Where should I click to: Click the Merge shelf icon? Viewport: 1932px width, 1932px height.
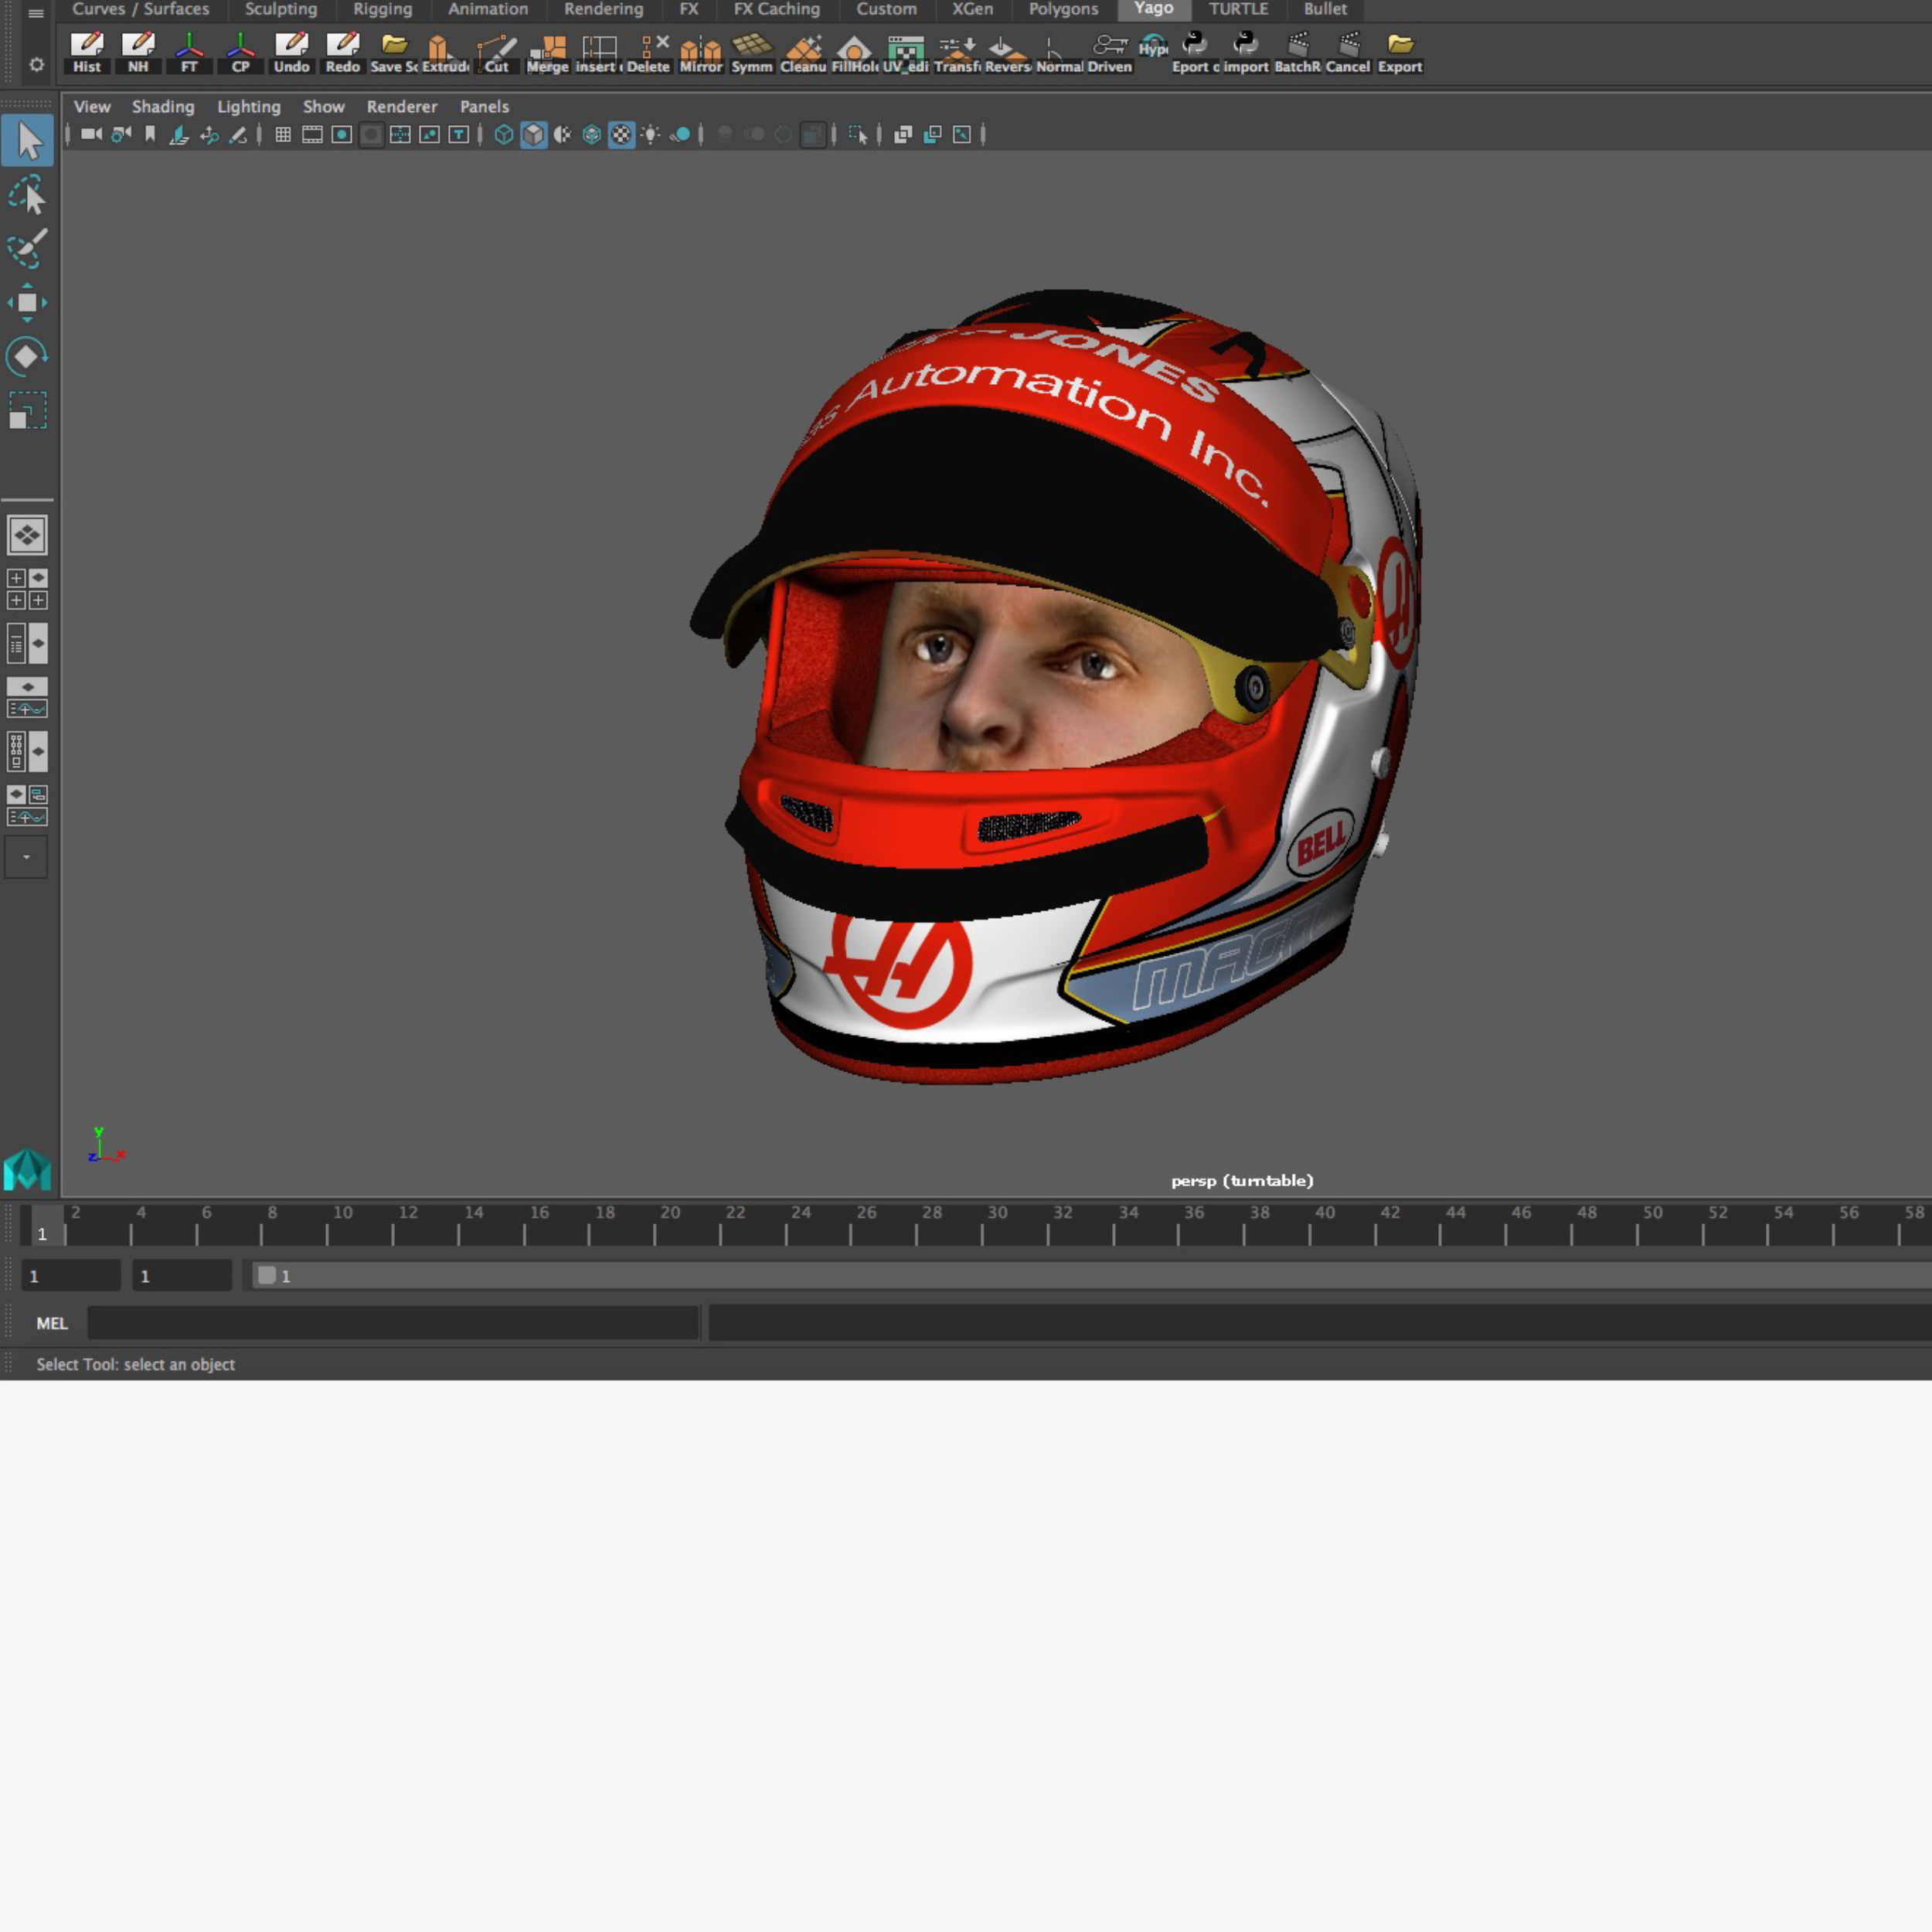(x=547, y=53)
